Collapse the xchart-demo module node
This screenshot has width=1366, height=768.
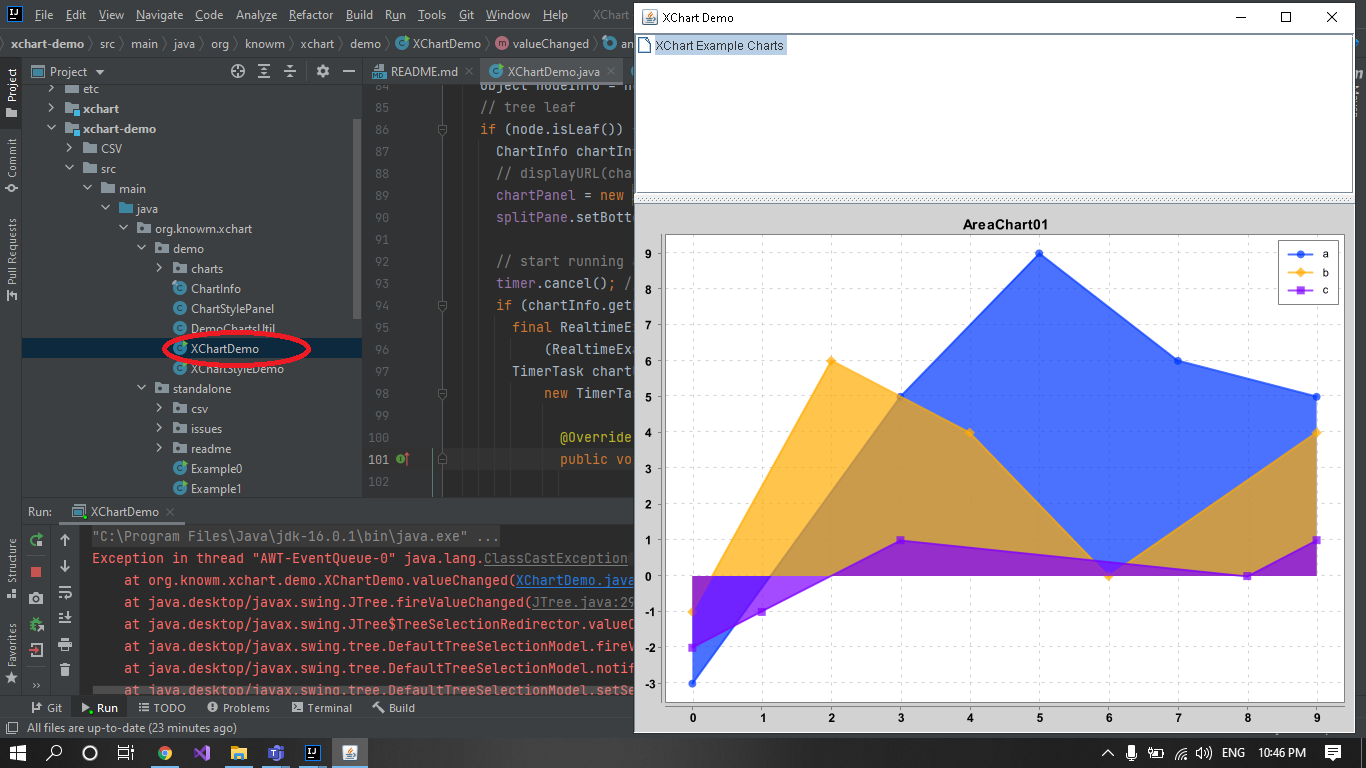pos(52,128)
